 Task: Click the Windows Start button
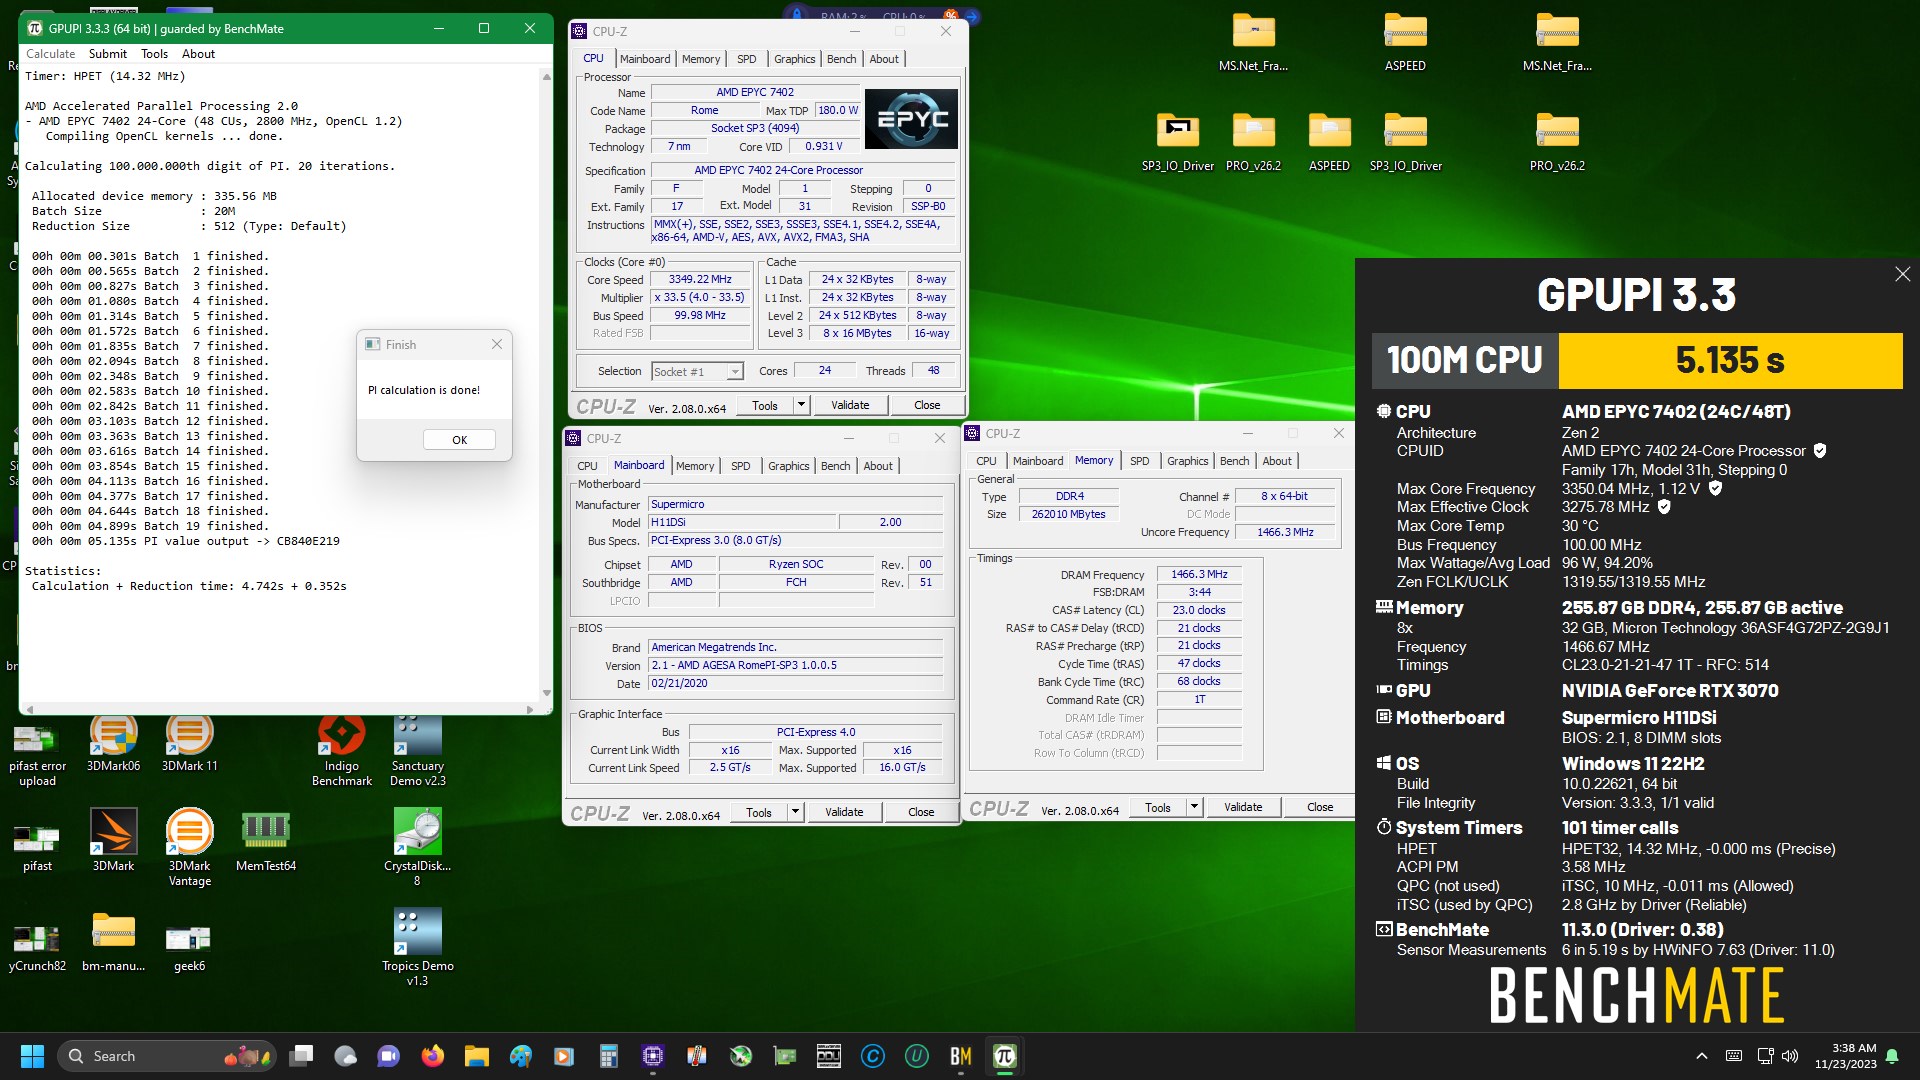click(32, 1056)
